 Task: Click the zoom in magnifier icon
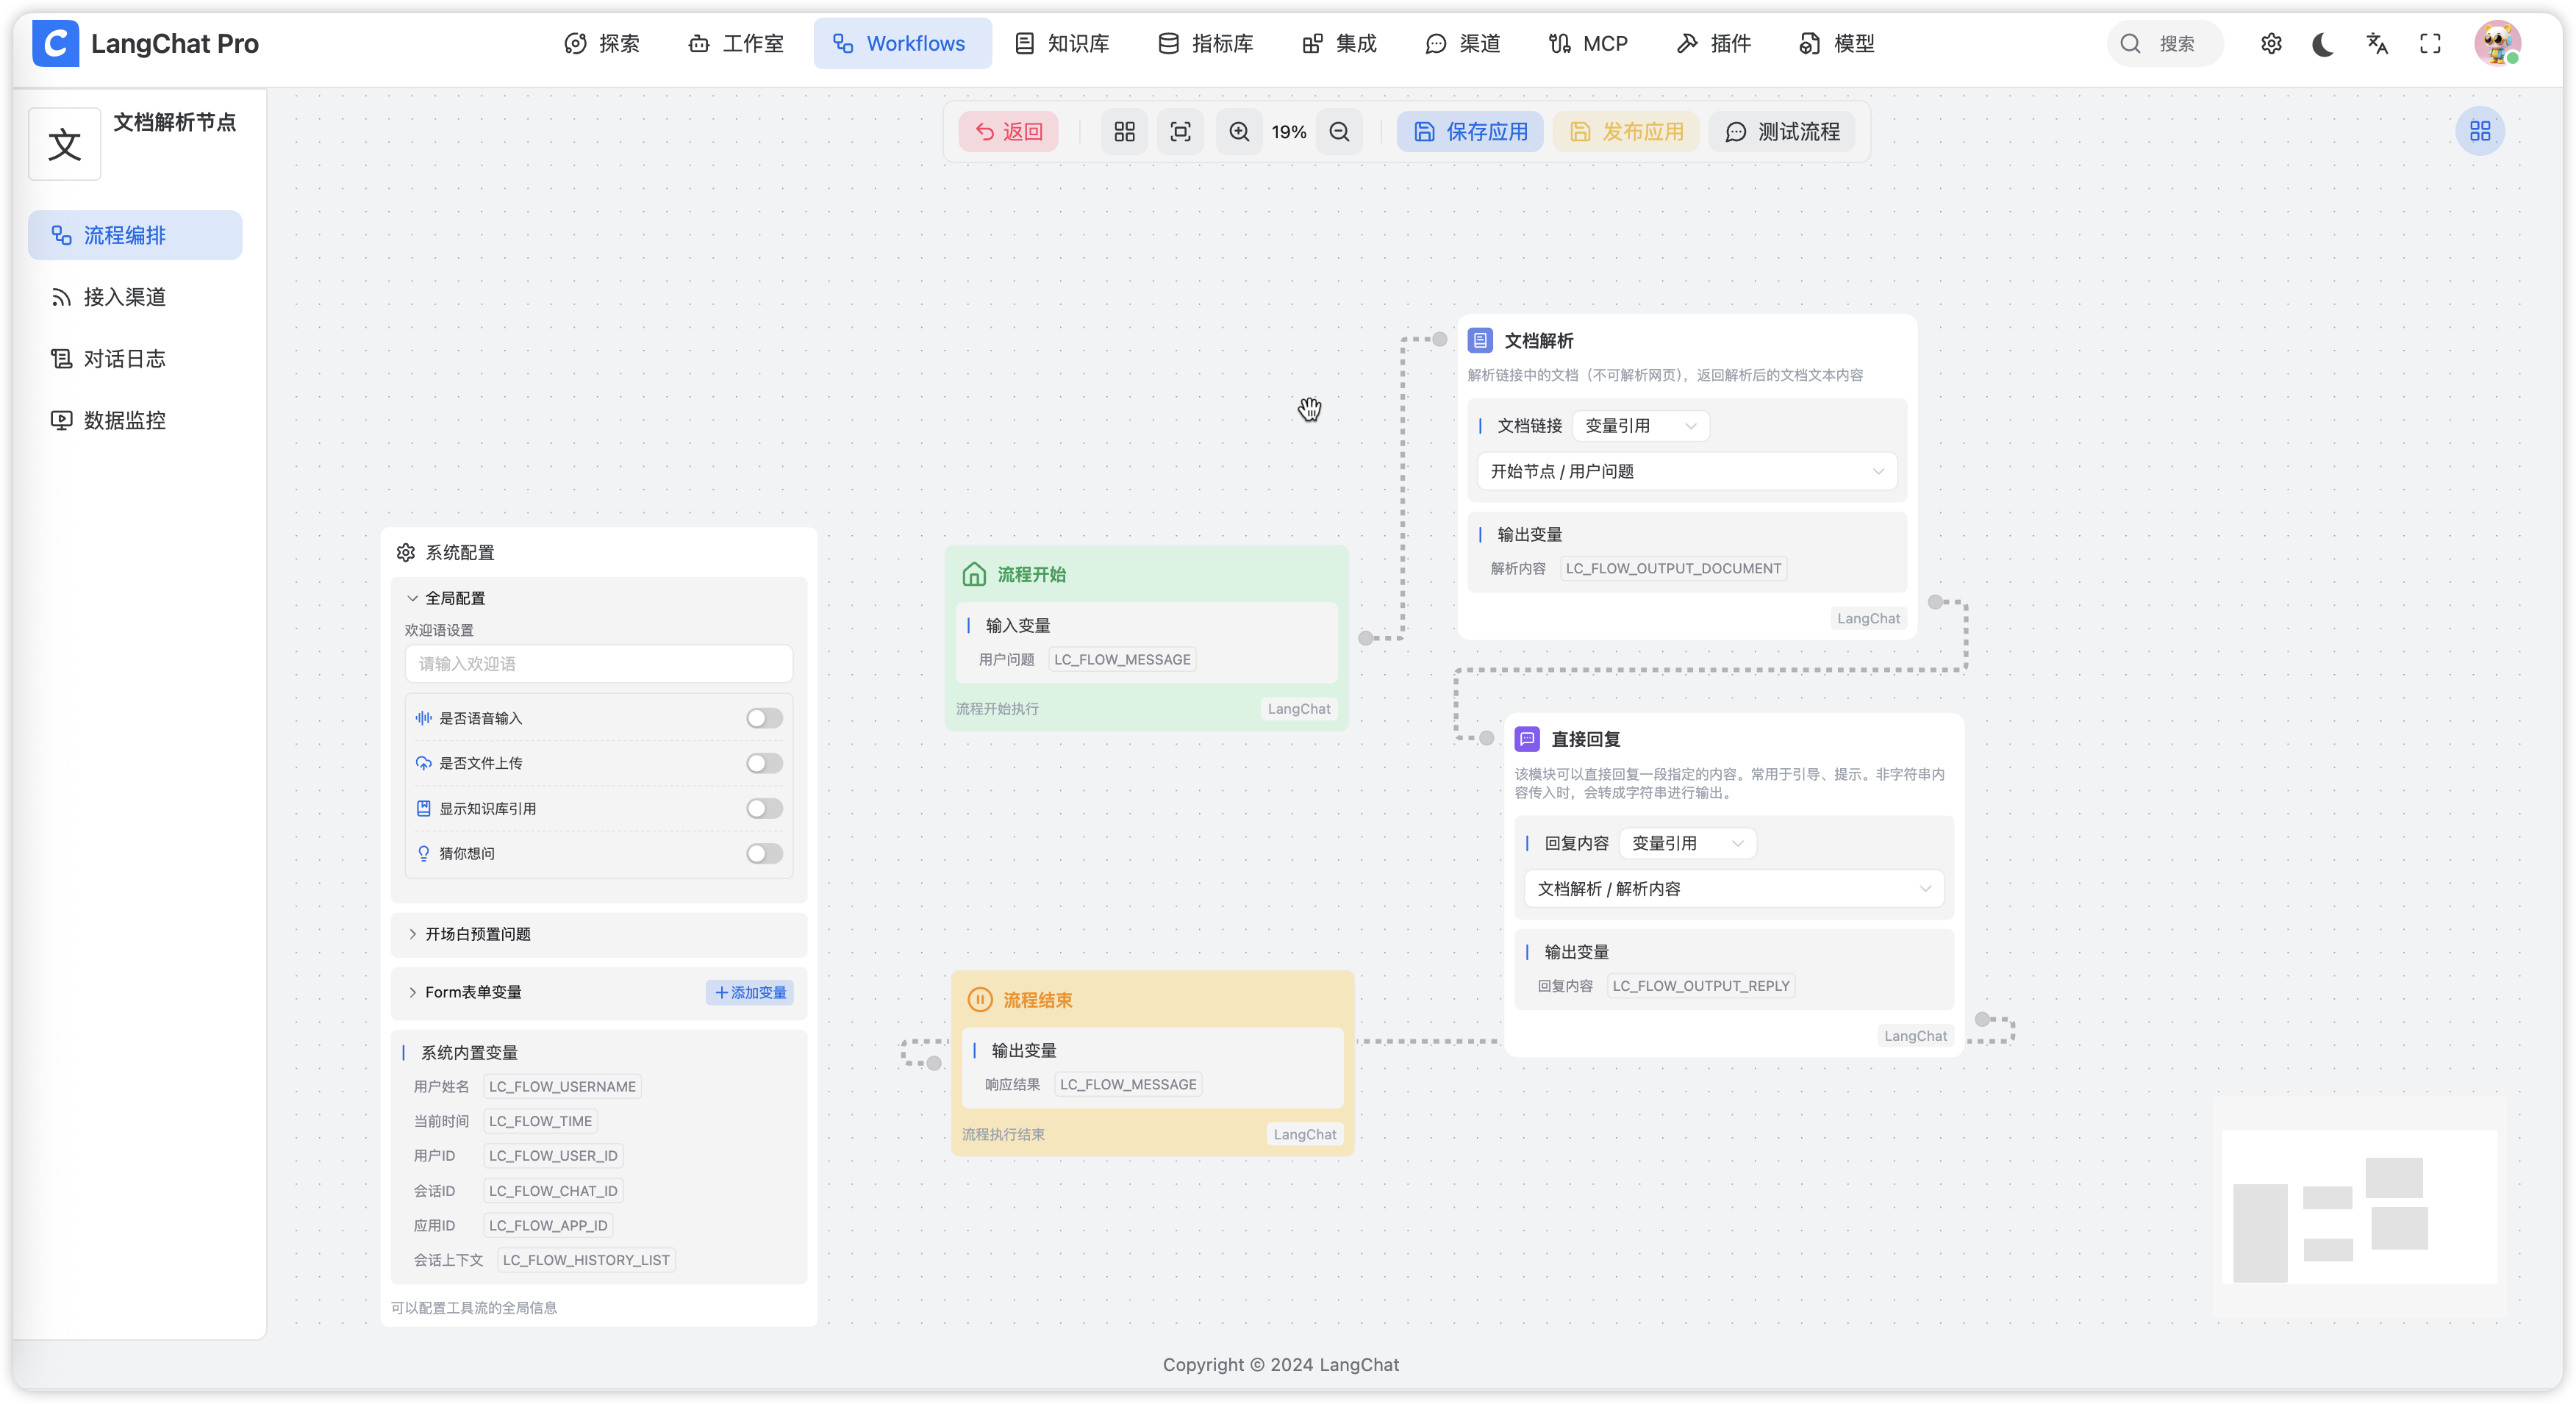1239,132
